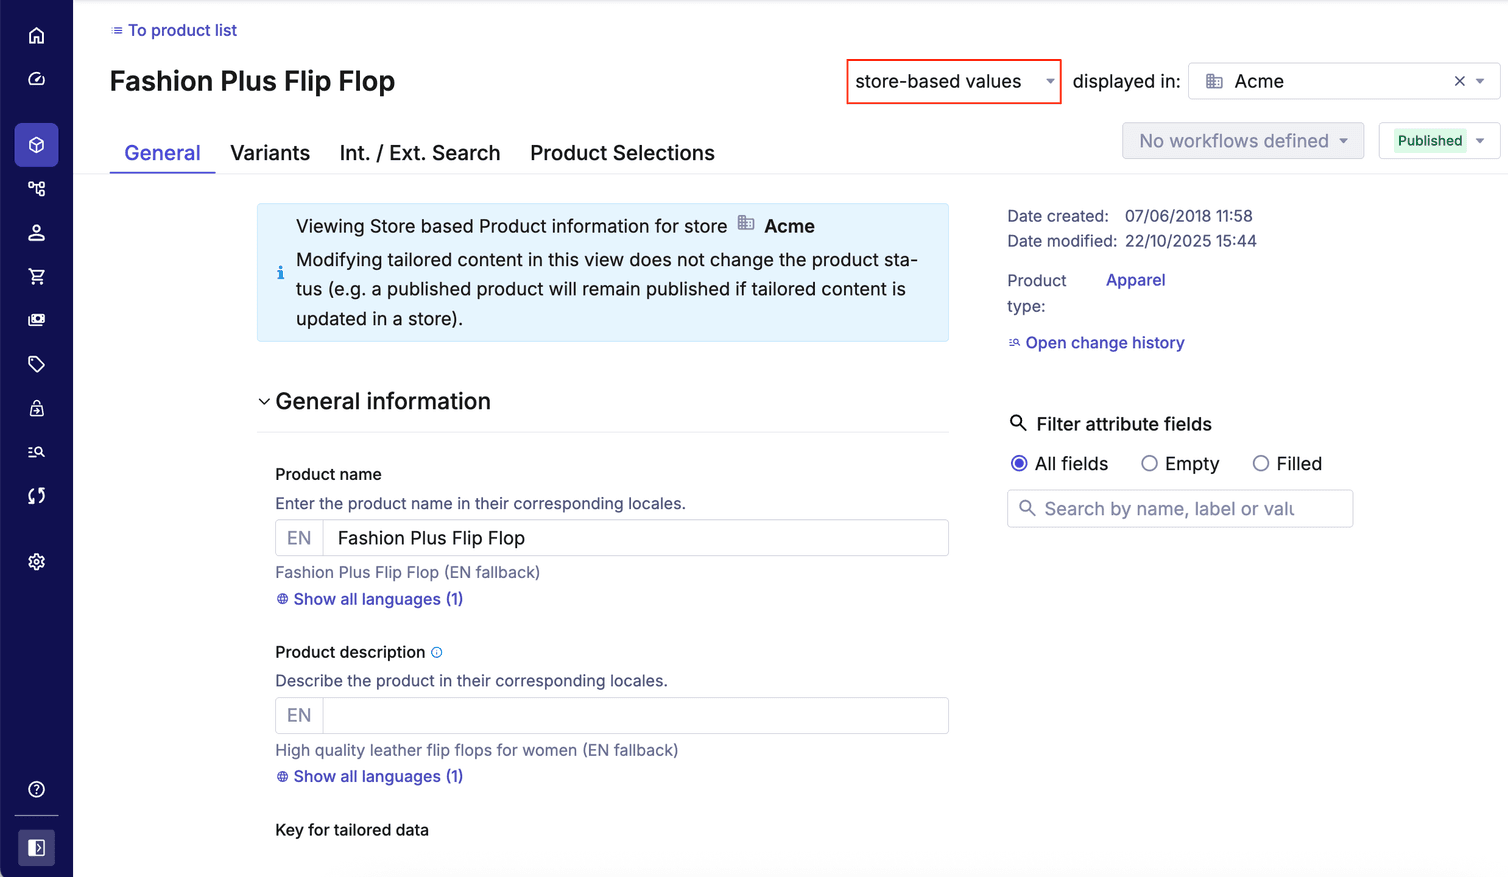Open the category tree icon in sidebar

(36, 188)
